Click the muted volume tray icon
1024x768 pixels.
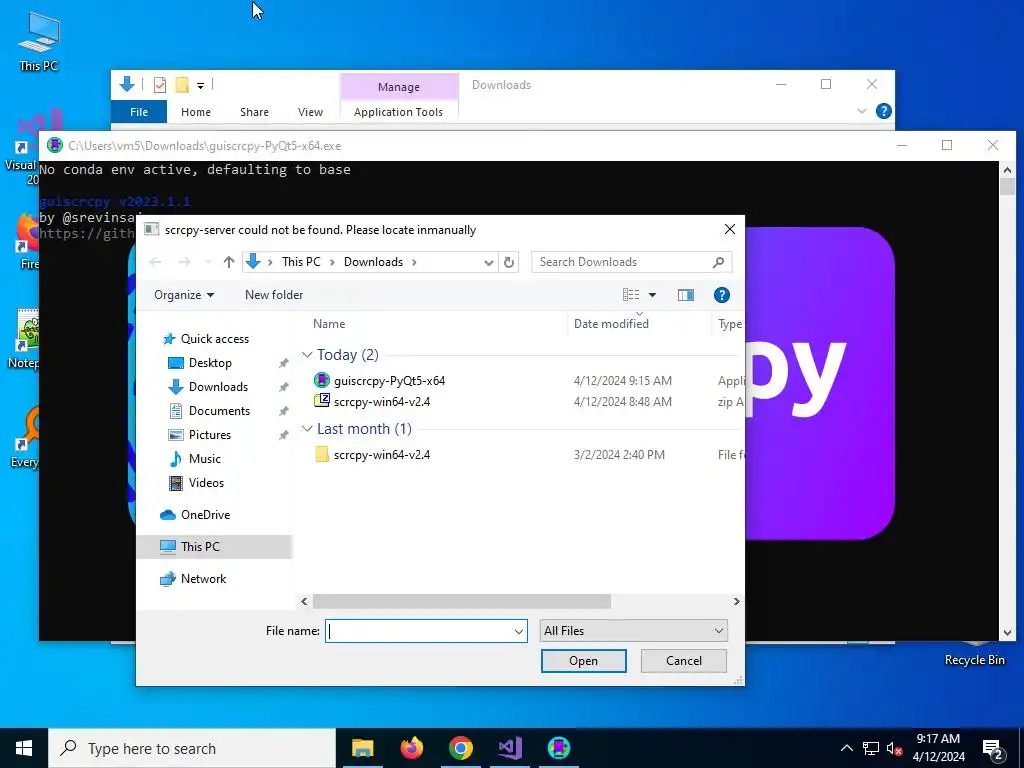[895, 748]
